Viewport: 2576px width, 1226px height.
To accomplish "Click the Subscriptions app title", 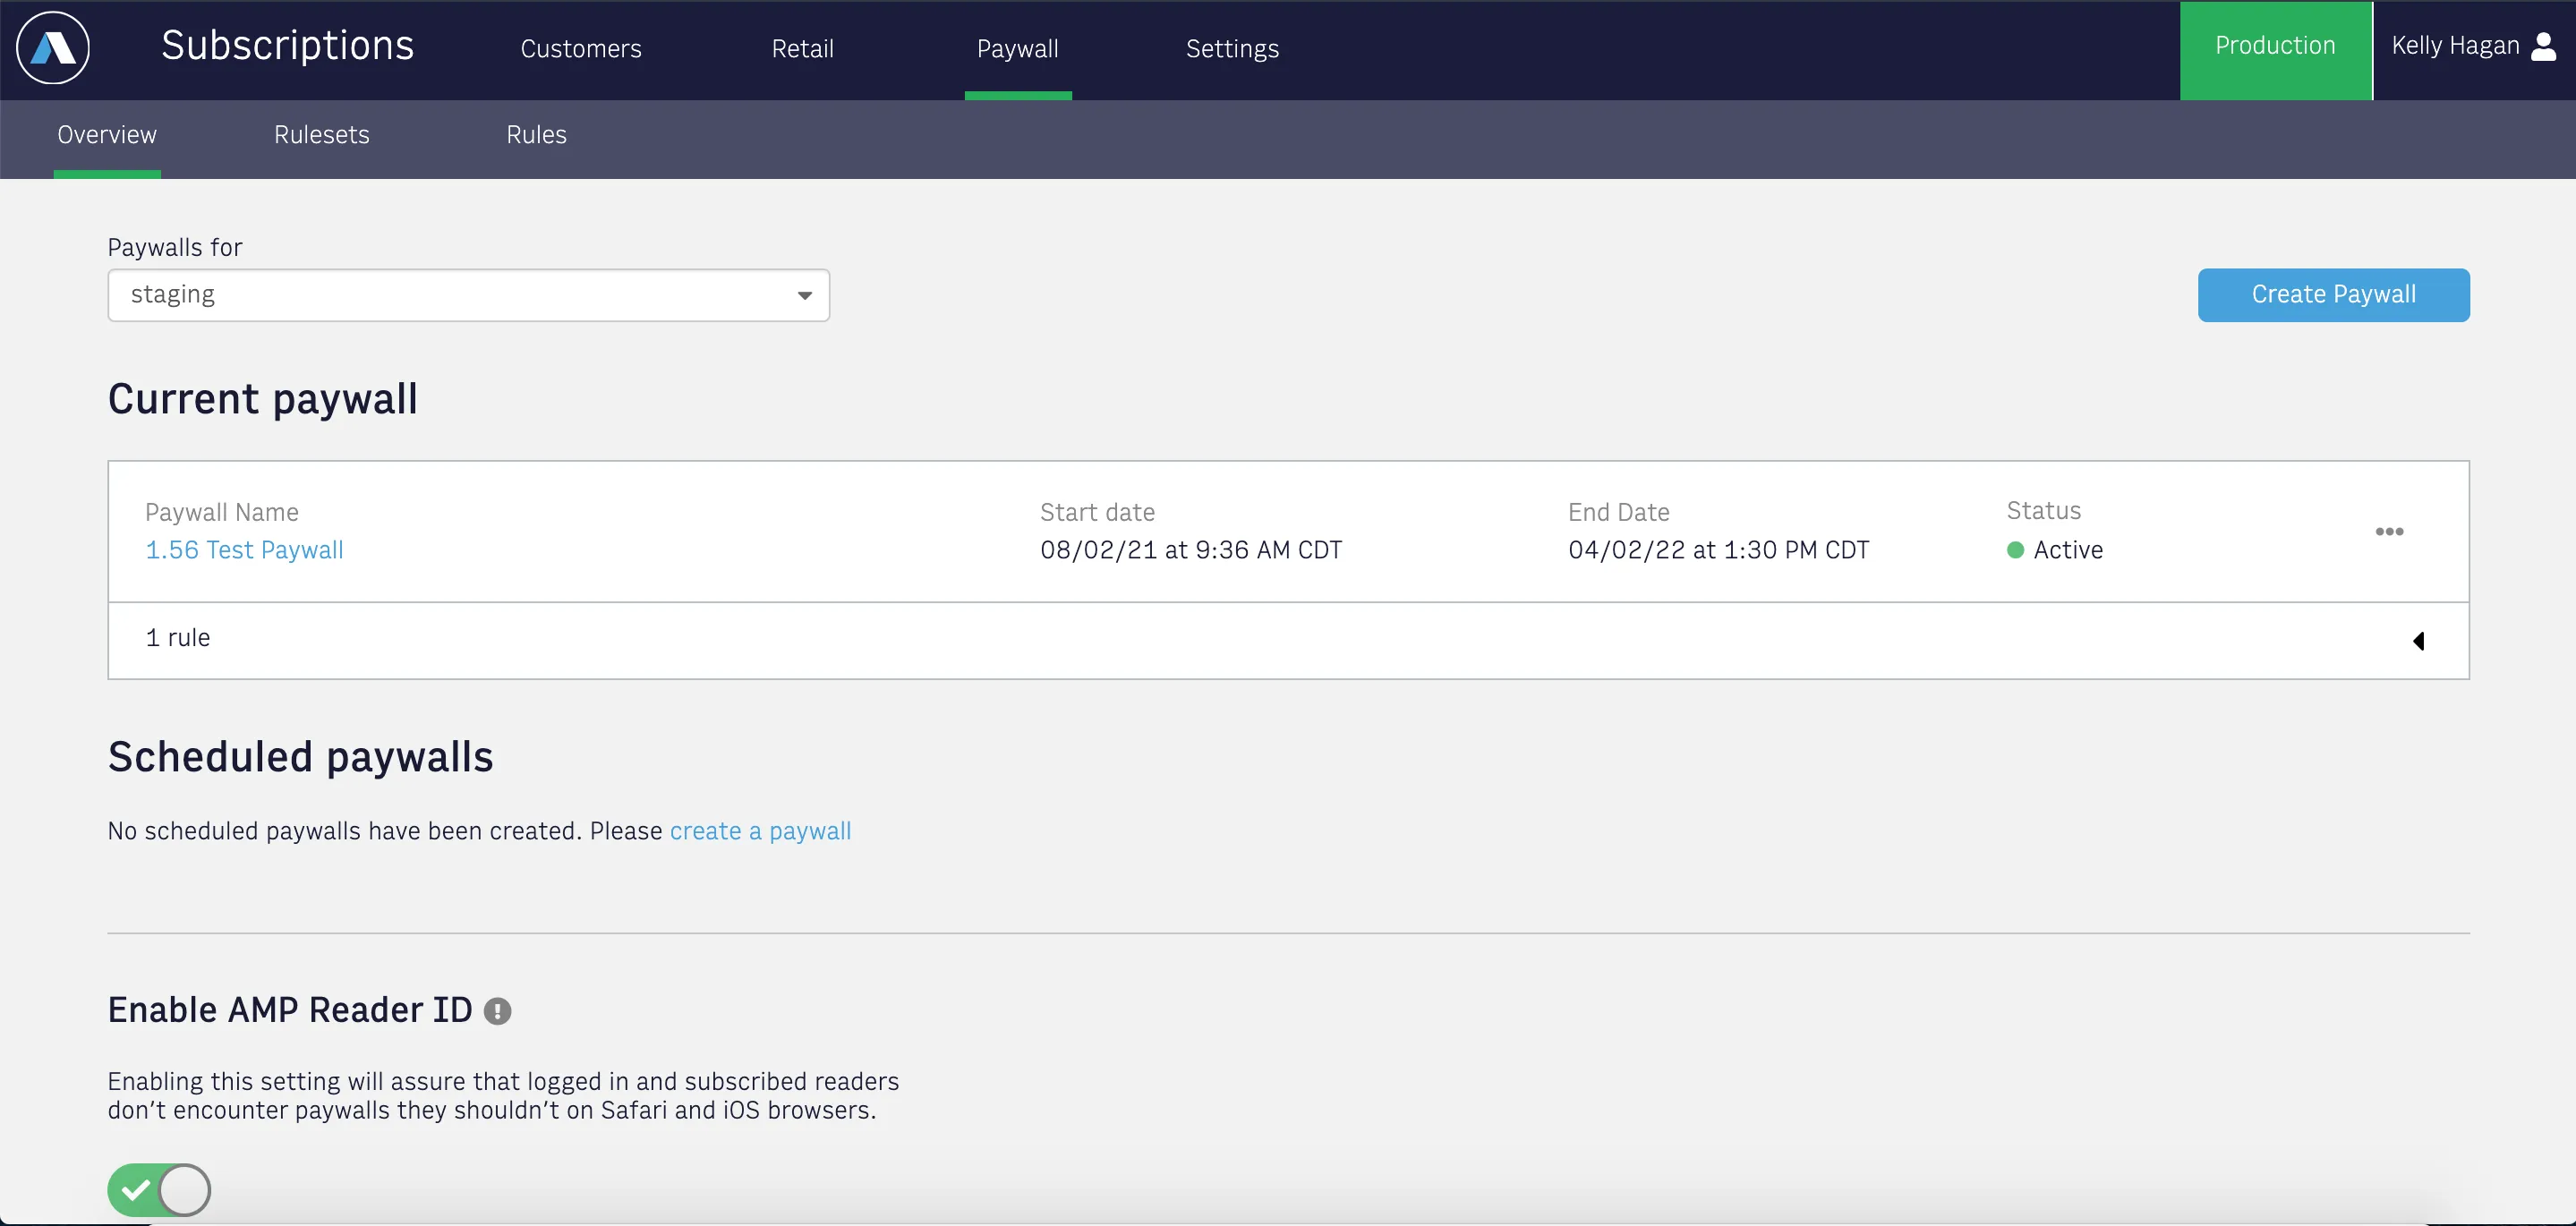I will coord(288,46).
